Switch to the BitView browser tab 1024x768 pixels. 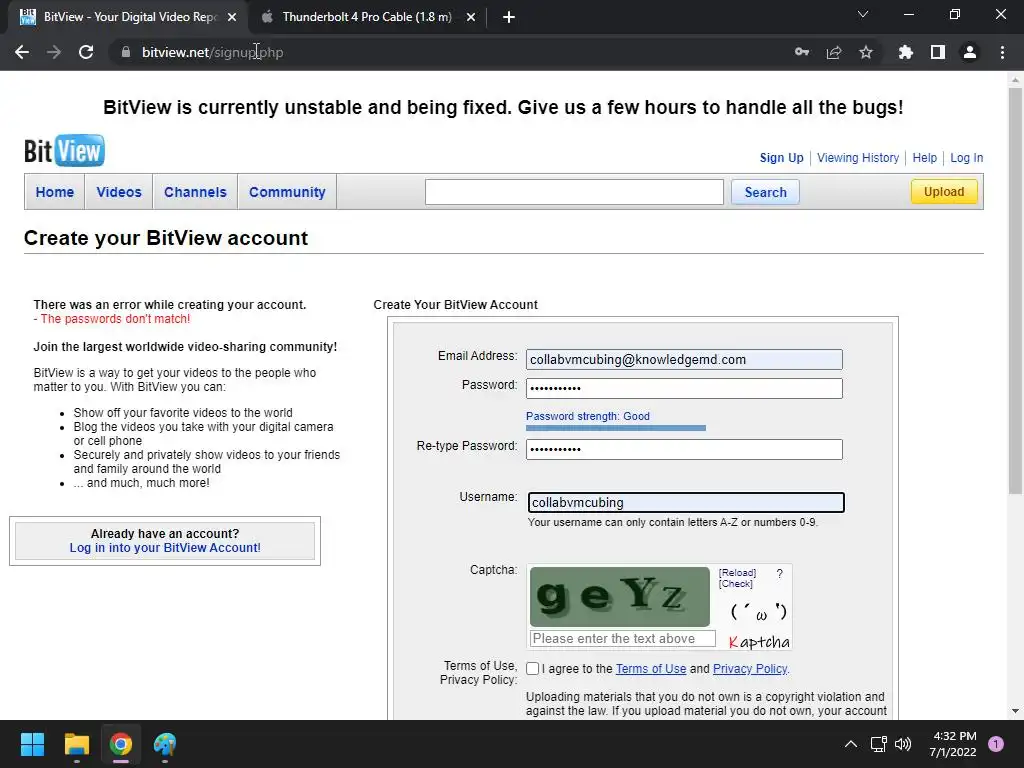[127, 17]
